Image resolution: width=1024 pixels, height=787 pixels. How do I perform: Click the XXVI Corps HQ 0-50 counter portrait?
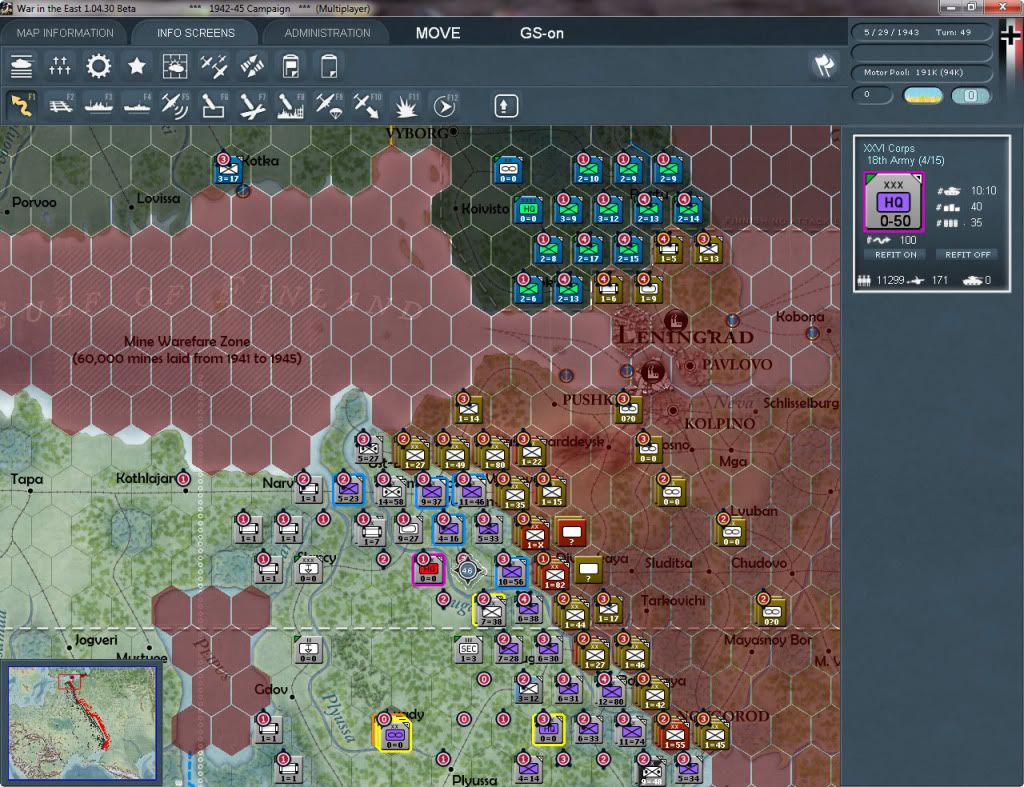click(894, 202)
